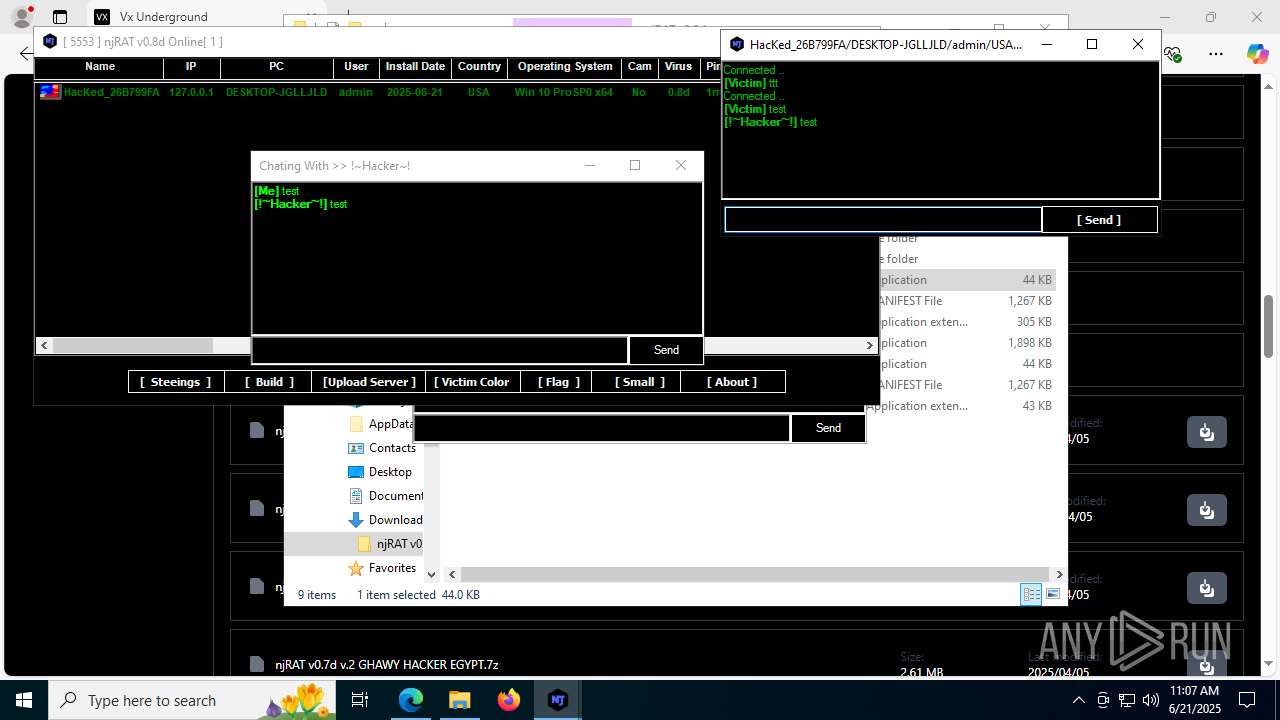Open the browser settings and more ellipsis
The width and height of the screenshot is (1280, 720).
1215,54
